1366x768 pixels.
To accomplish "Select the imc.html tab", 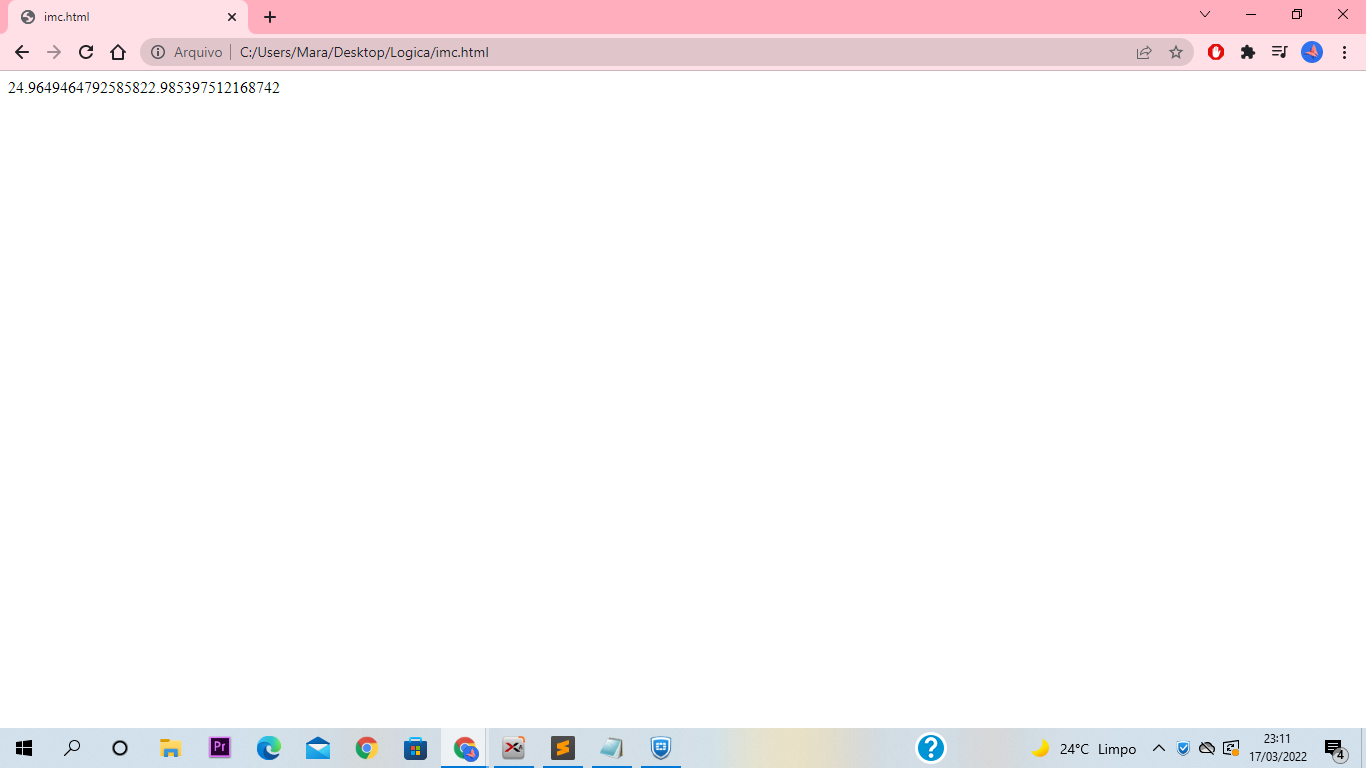I will pyautogui.click(x=127, y=17).
